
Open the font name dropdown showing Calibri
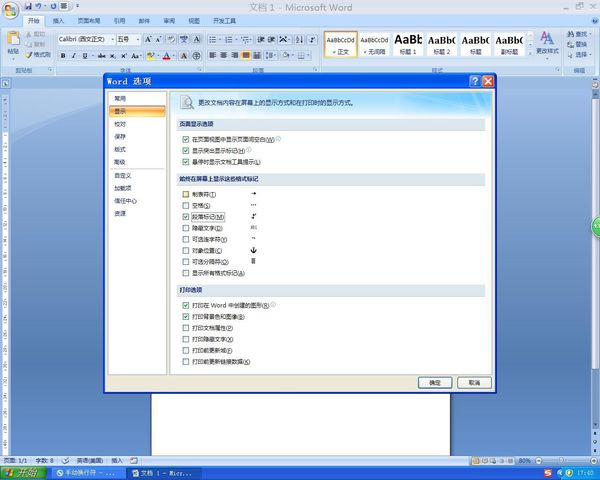point(112,39)
